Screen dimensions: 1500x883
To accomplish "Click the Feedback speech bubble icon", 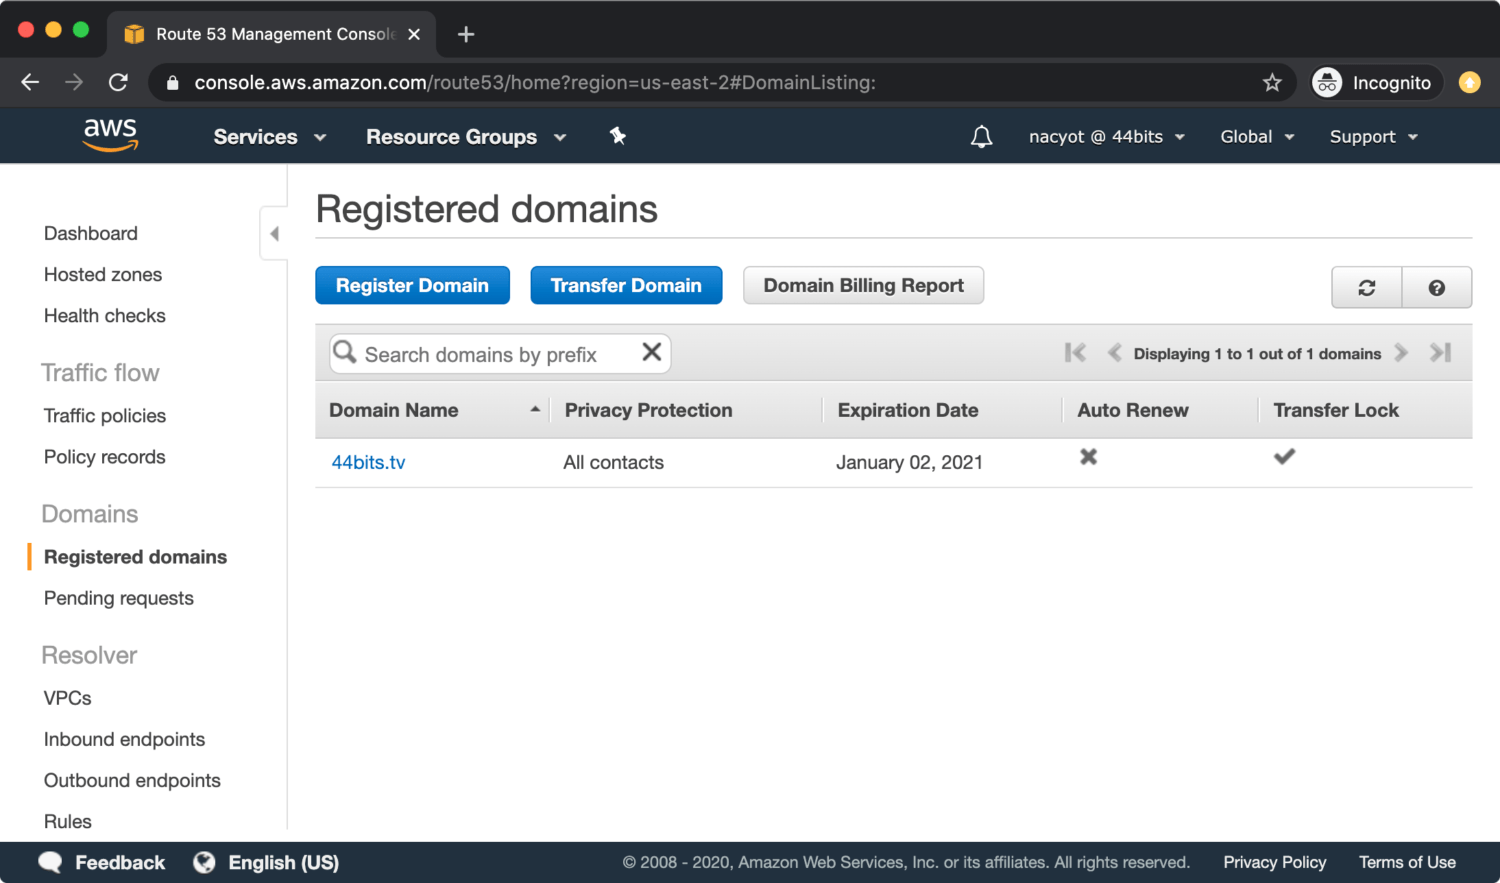I will 50,862.
